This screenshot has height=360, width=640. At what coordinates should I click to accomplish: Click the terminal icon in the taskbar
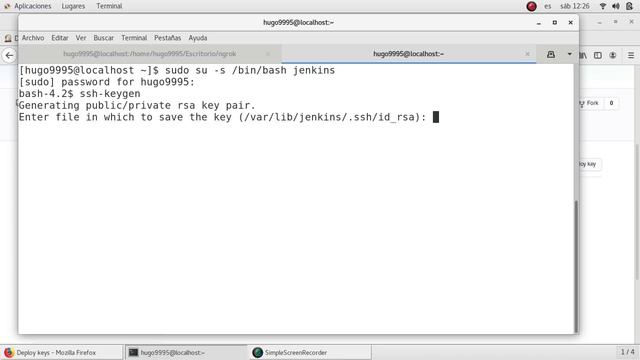click(x=133, y=353)
